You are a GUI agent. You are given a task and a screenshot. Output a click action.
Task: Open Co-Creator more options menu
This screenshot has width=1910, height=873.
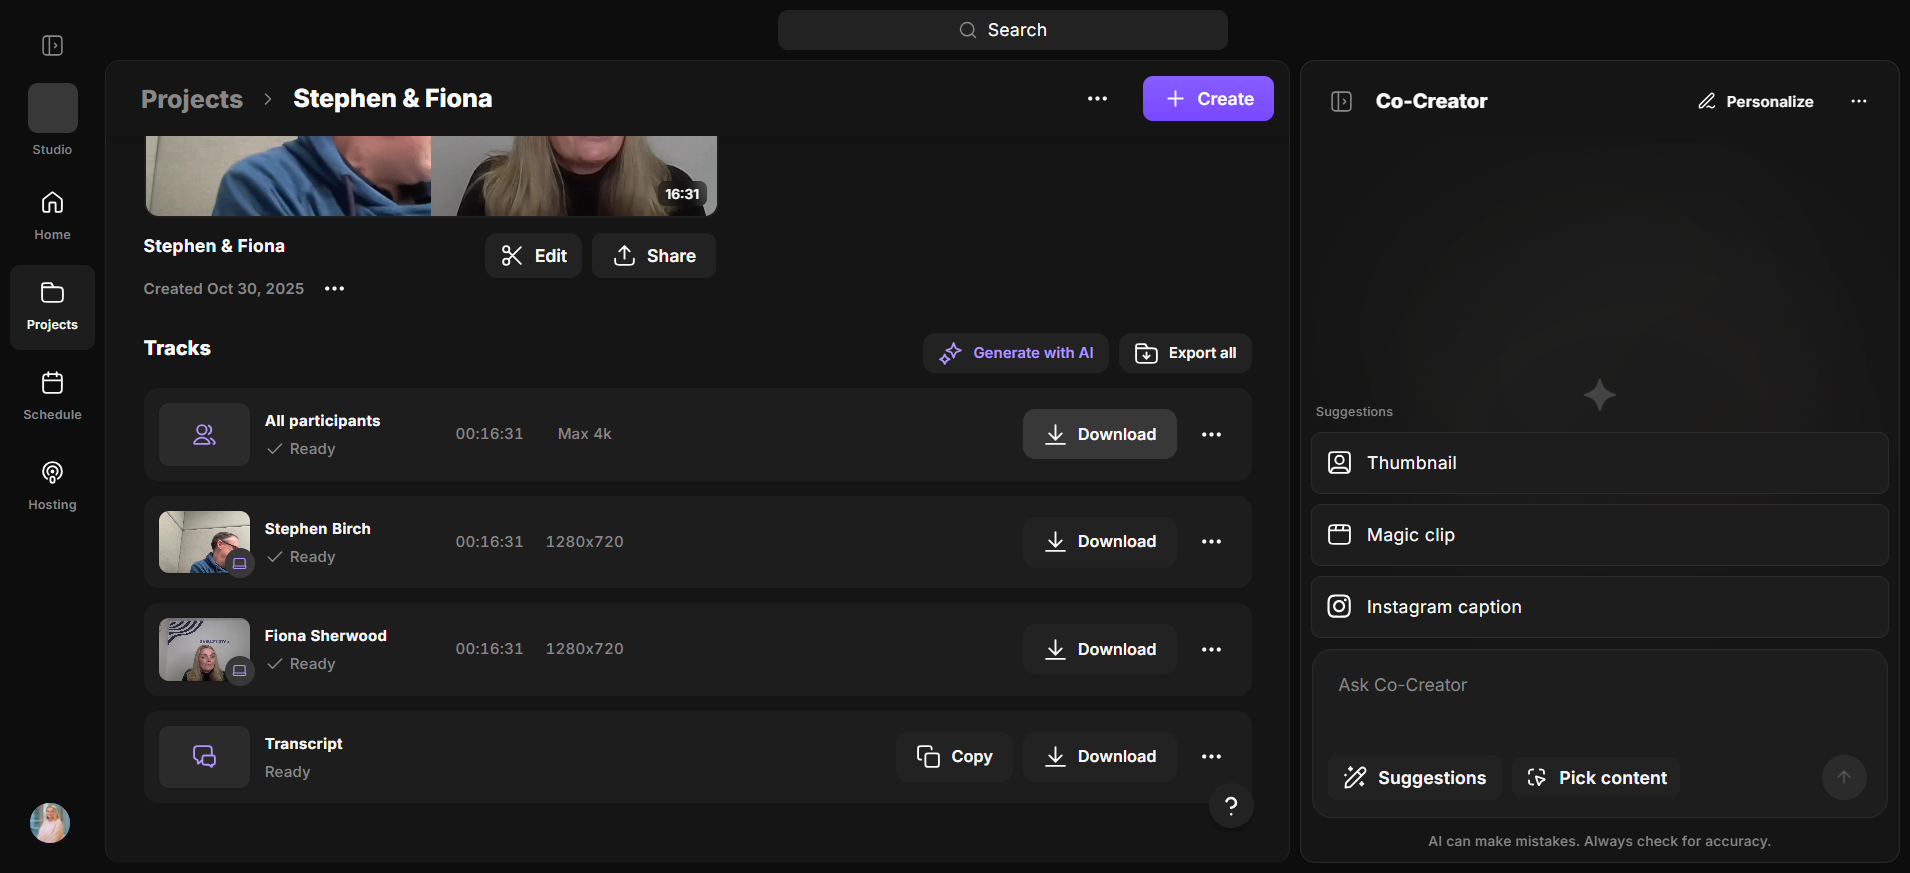1859,101
